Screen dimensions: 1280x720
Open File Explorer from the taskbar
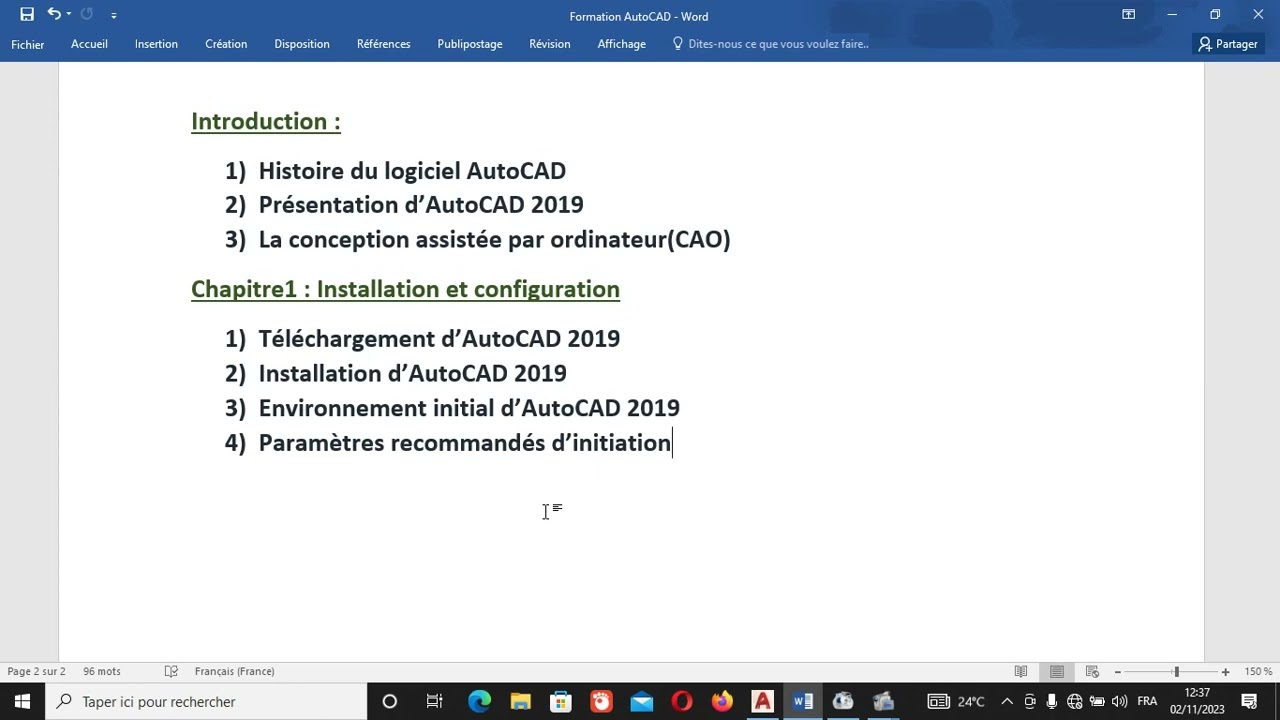pyautogui.click(x=520, y=702)
